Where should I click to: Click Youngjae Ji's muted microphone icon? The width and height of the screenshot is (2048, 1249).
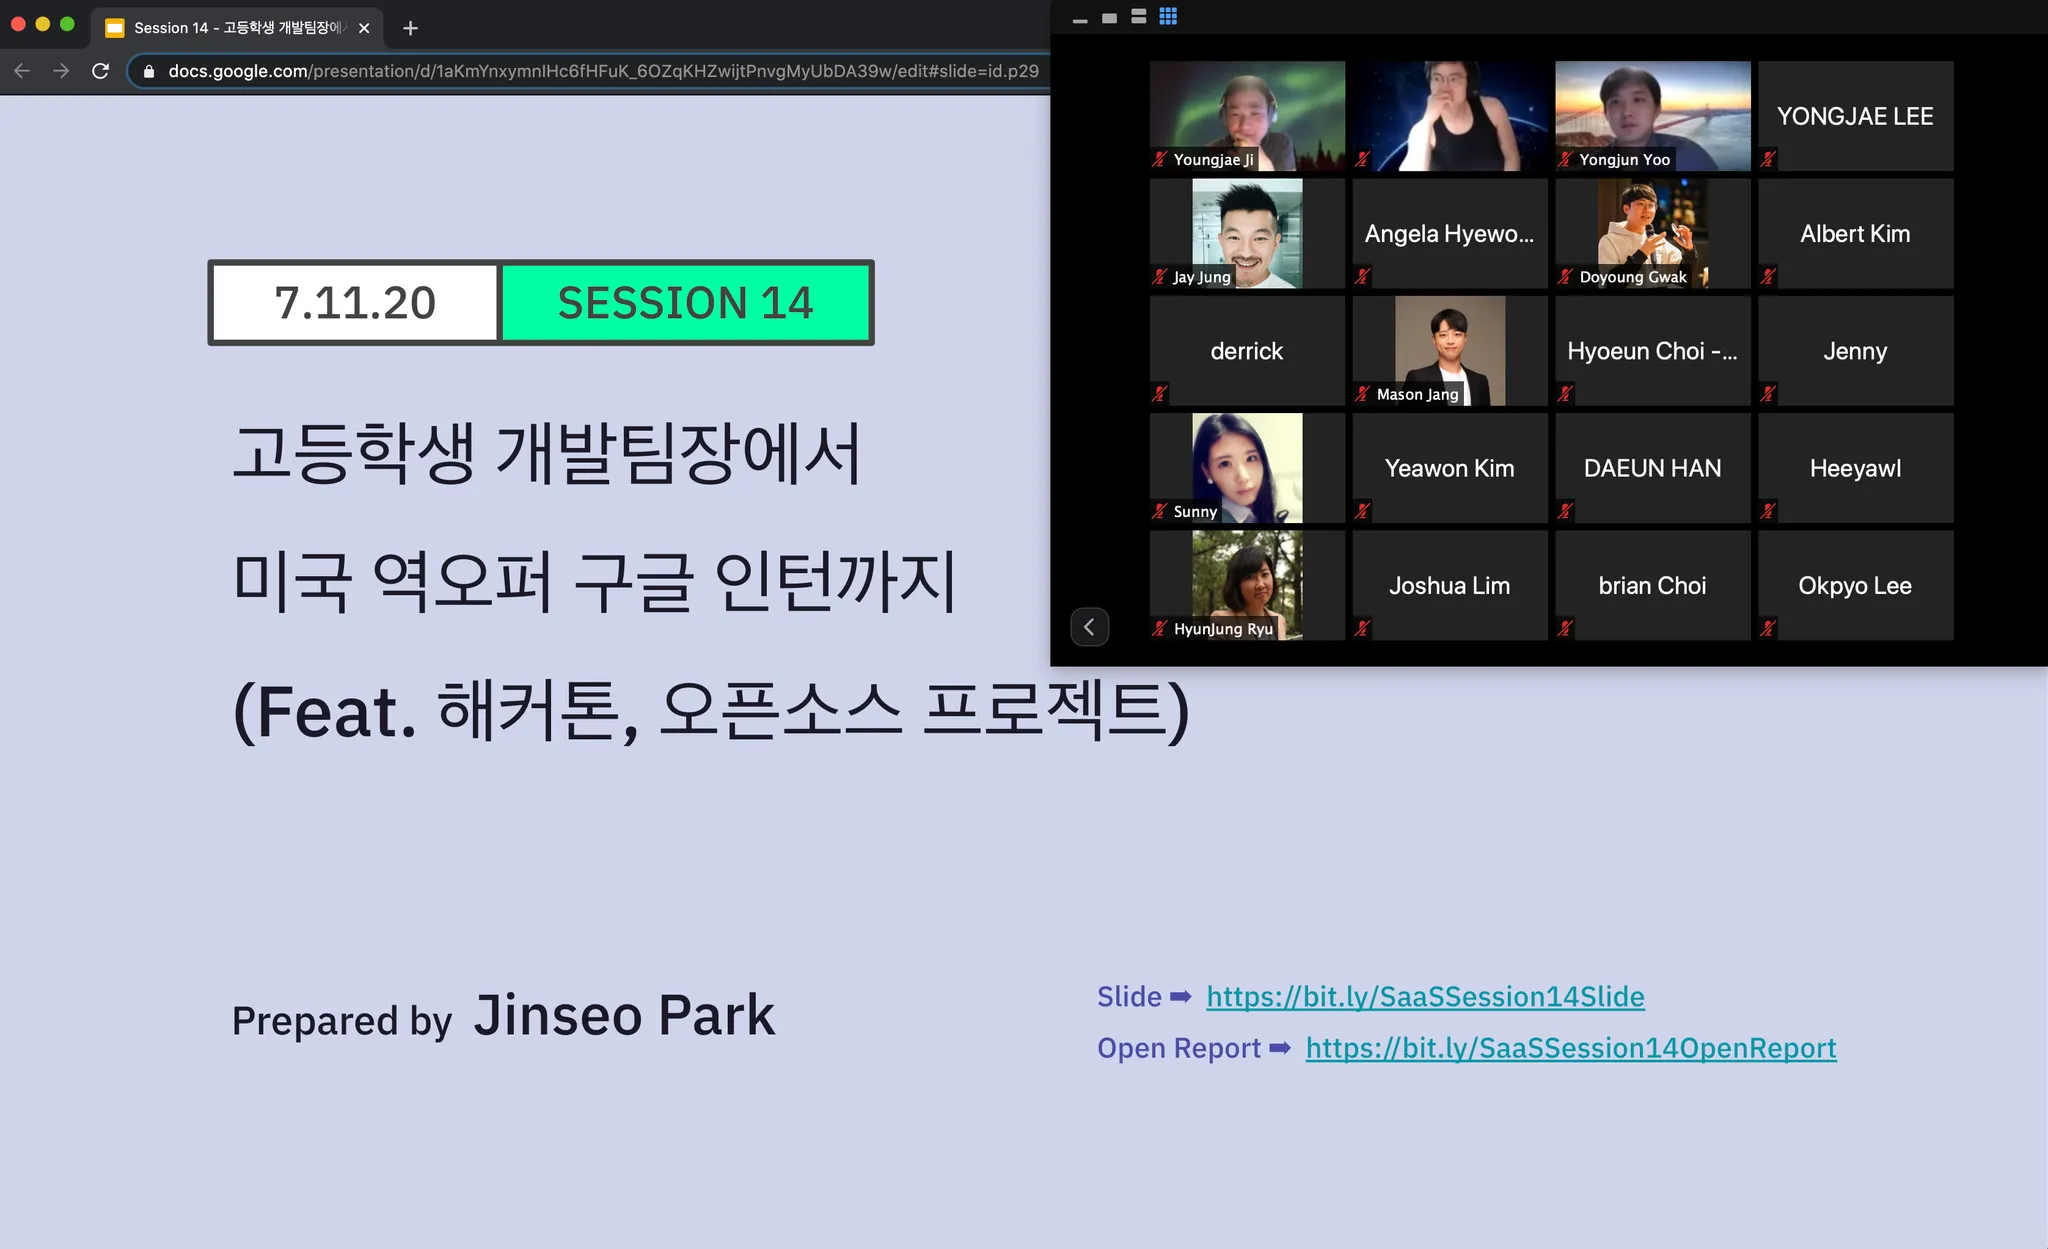tap(1160, 159)
